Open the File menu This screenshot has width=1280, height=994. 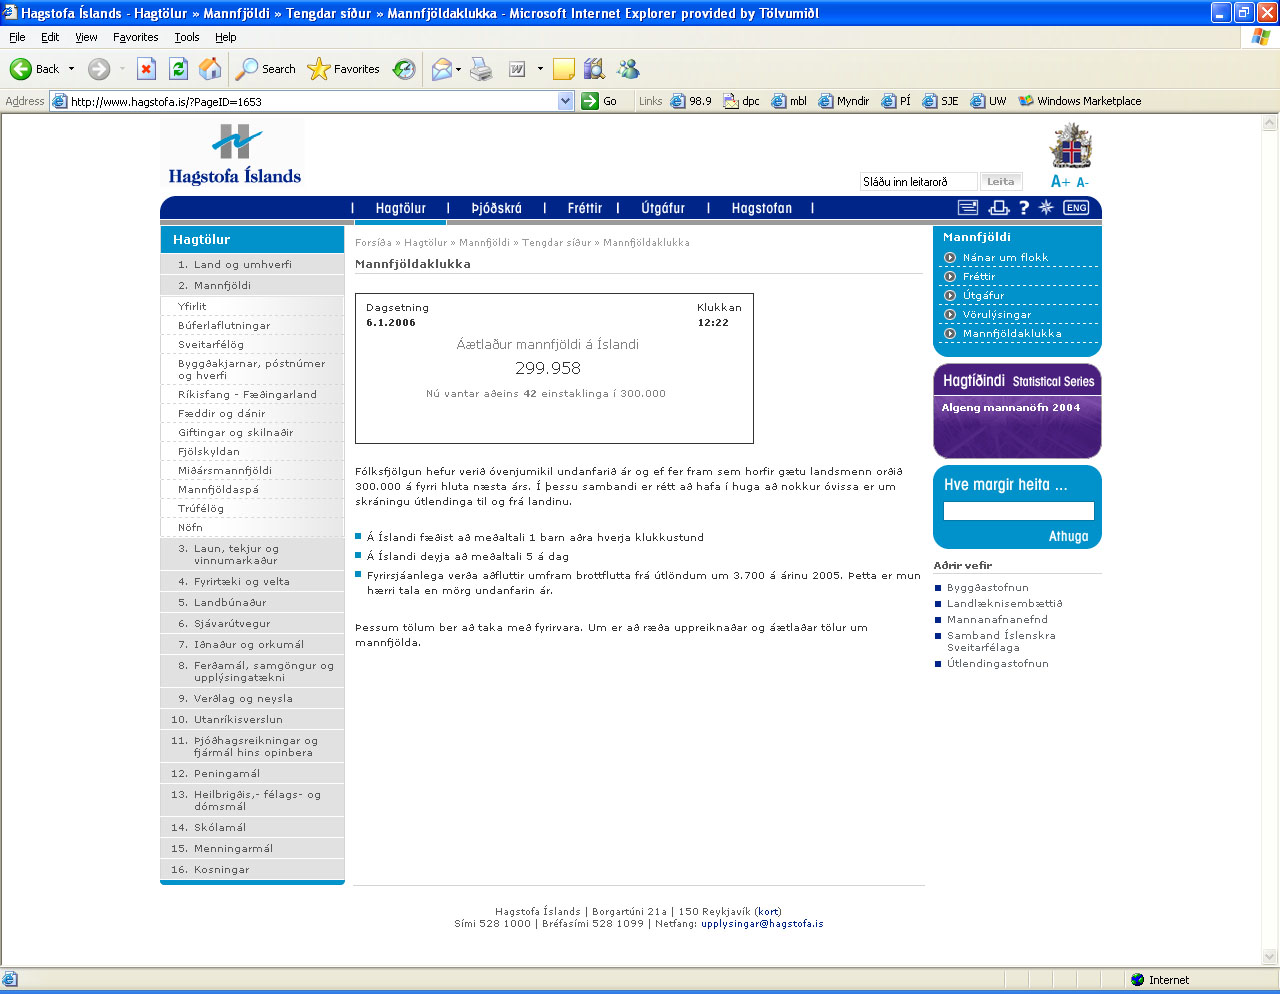click(x=17, y=37)
